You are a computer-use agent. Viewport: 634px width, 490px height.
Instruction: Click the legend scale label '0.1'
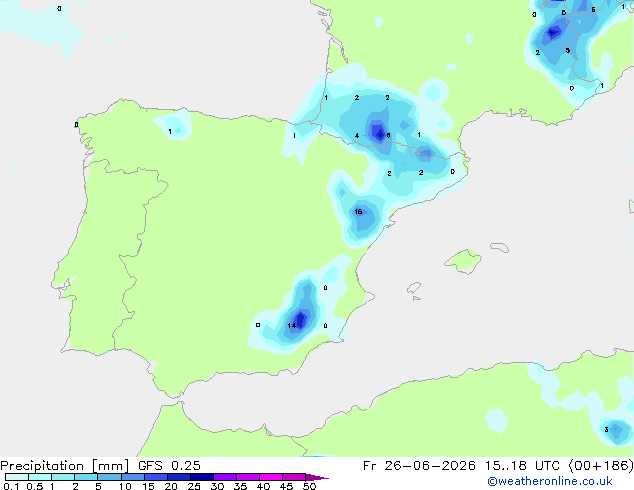coord(11,486)
